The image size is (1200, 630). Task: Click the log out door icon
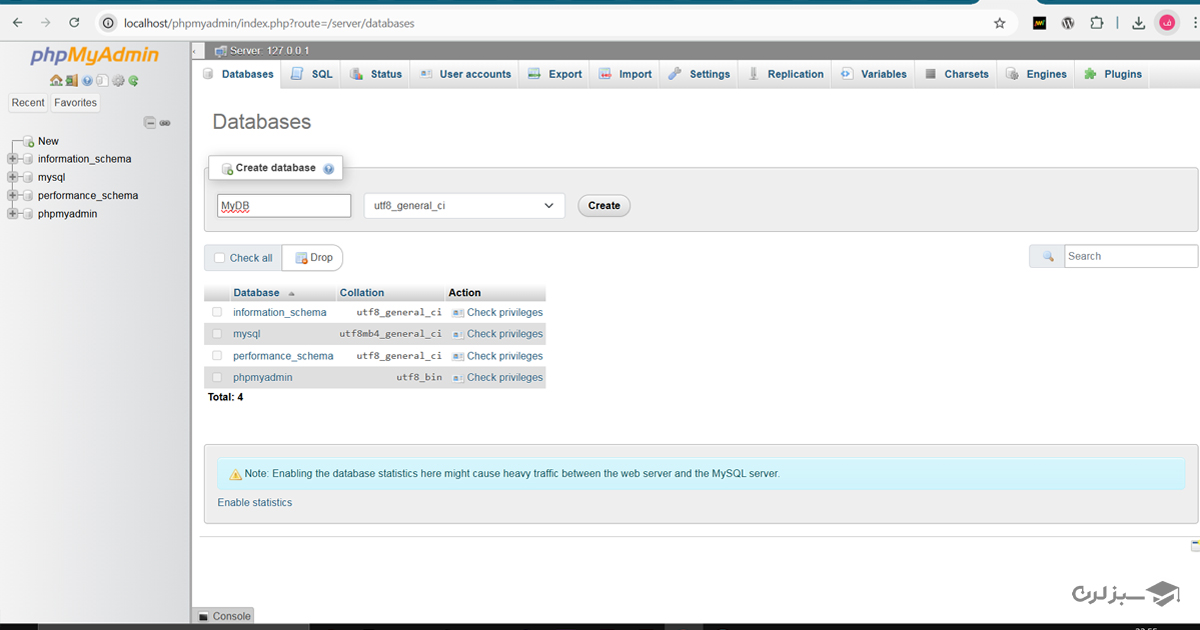point(71,81)
